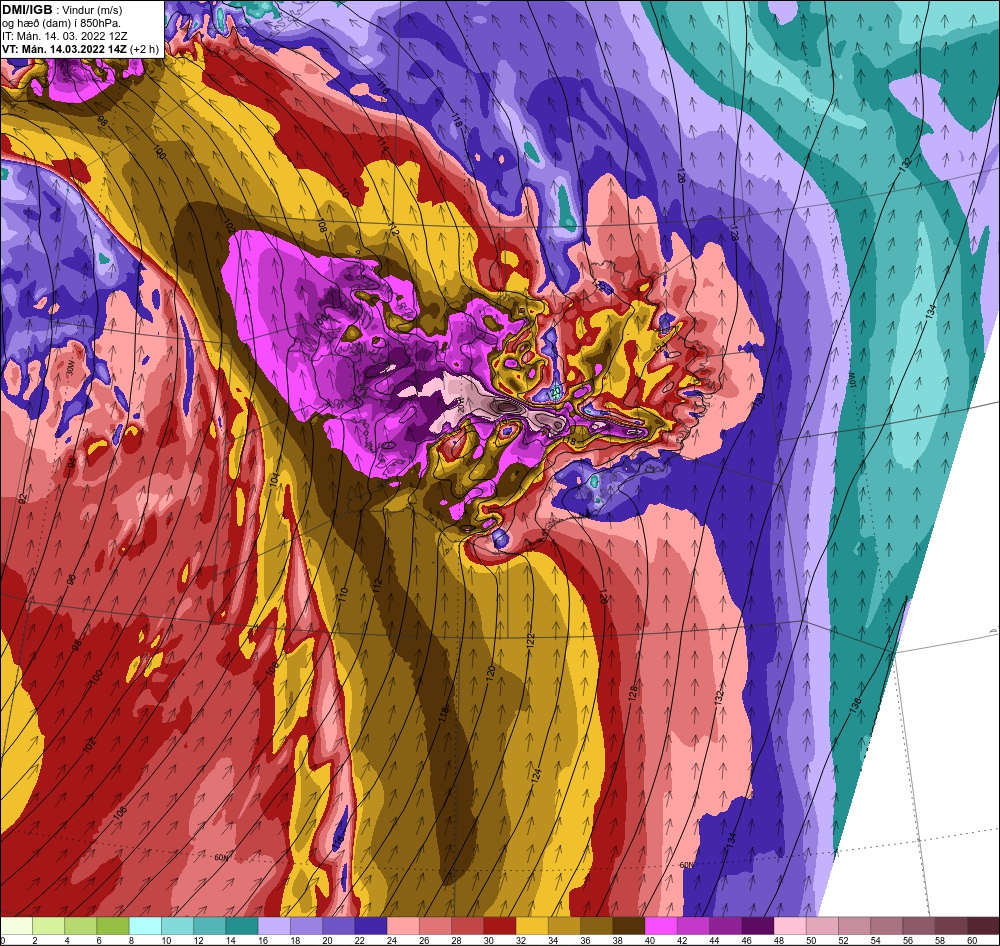1000x946 pixels.
Task: Click the bright yellow legend swatch between 32 and 34
Action: point(533,926)
